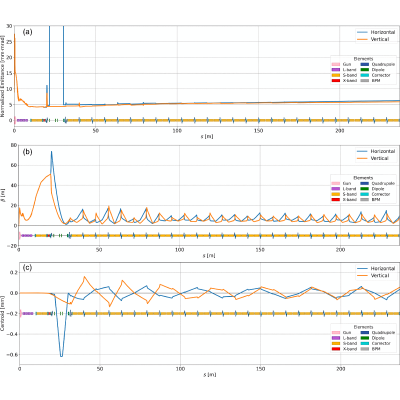Click the Dipole green swatch in panel (a) legend
Viewport: 400px width, 400px height.
pos(365,70)
